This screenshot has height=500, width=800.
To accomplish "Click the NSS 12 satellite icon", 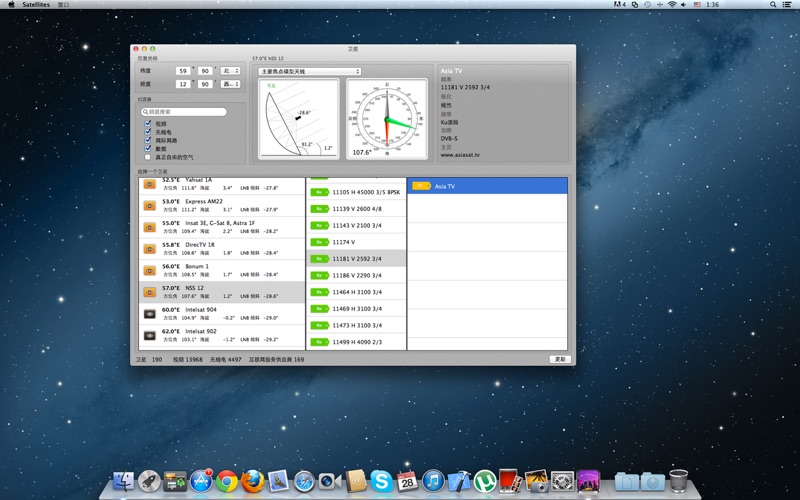I will point(149,292).
